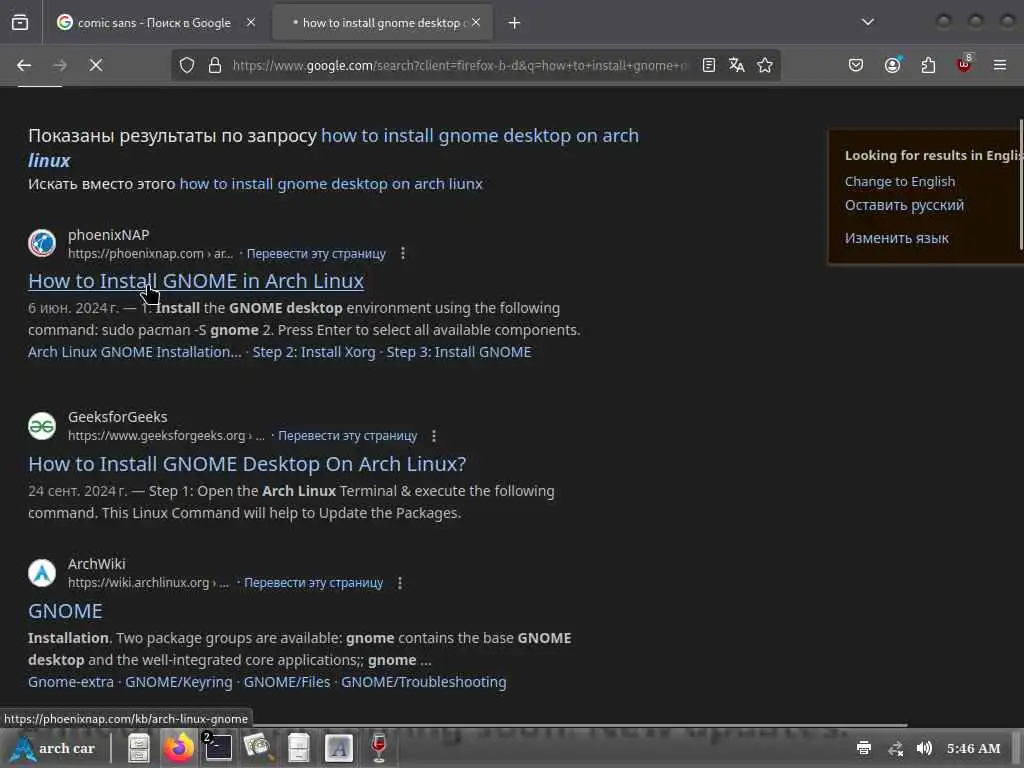Viewport: 1024px width, 768px height.
Task: Open 'Step 3: Install GNOME' sublink
Action: [x=459, y=352]
